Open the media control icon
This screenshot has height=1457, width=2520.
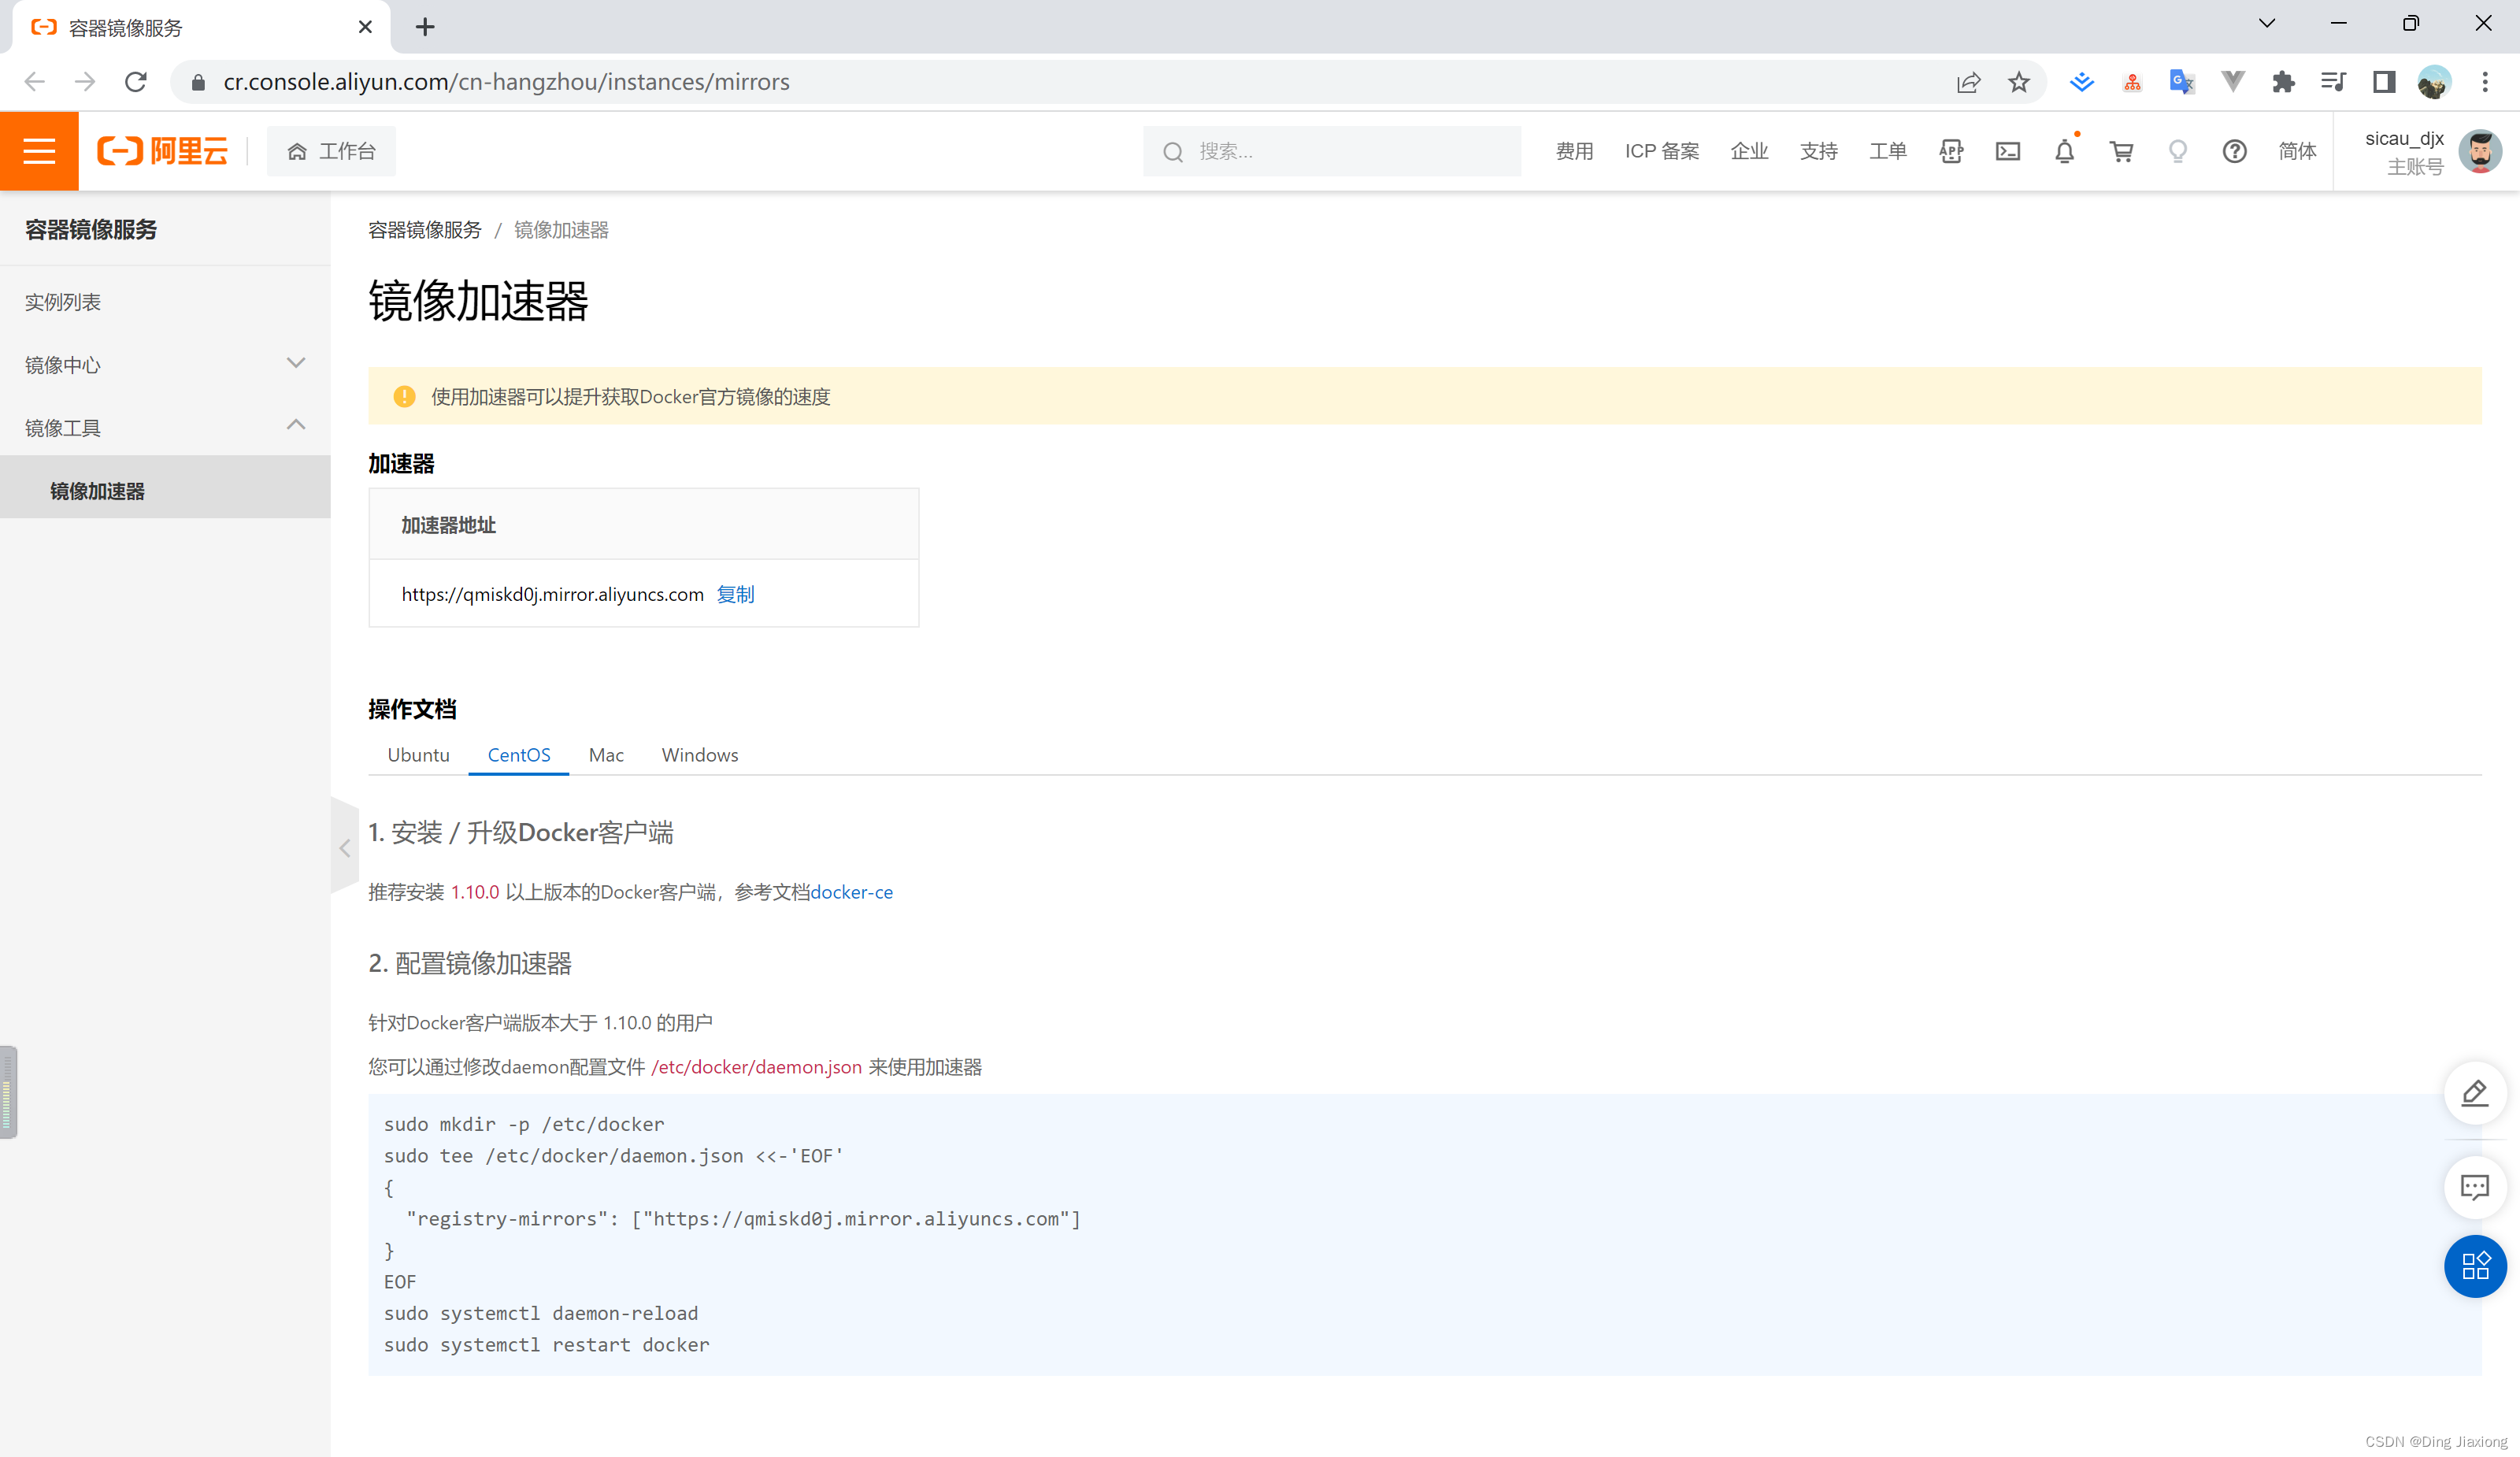(x=2333, y=82)
